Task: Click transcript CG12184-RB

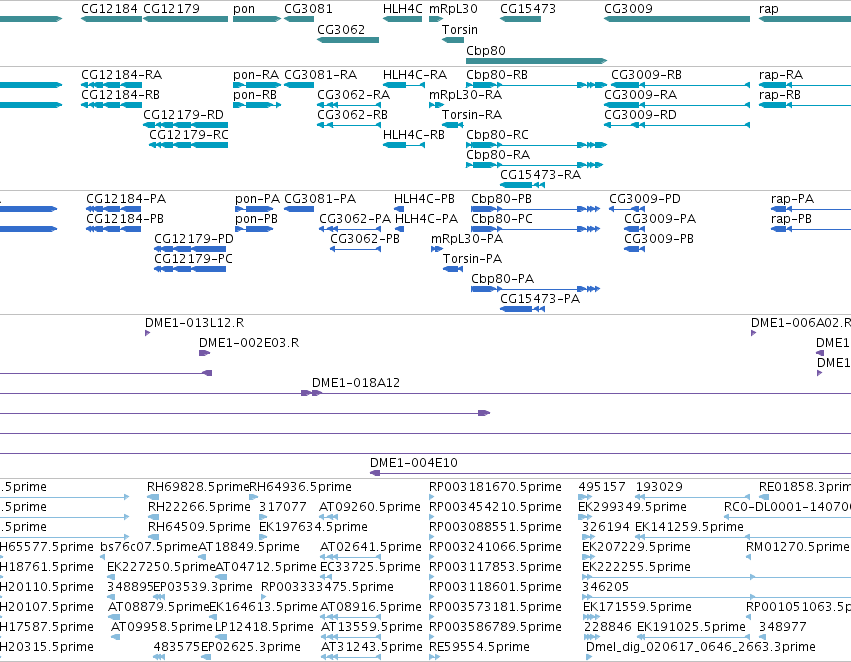Action: pyautogui.click(x=120, y=94)
